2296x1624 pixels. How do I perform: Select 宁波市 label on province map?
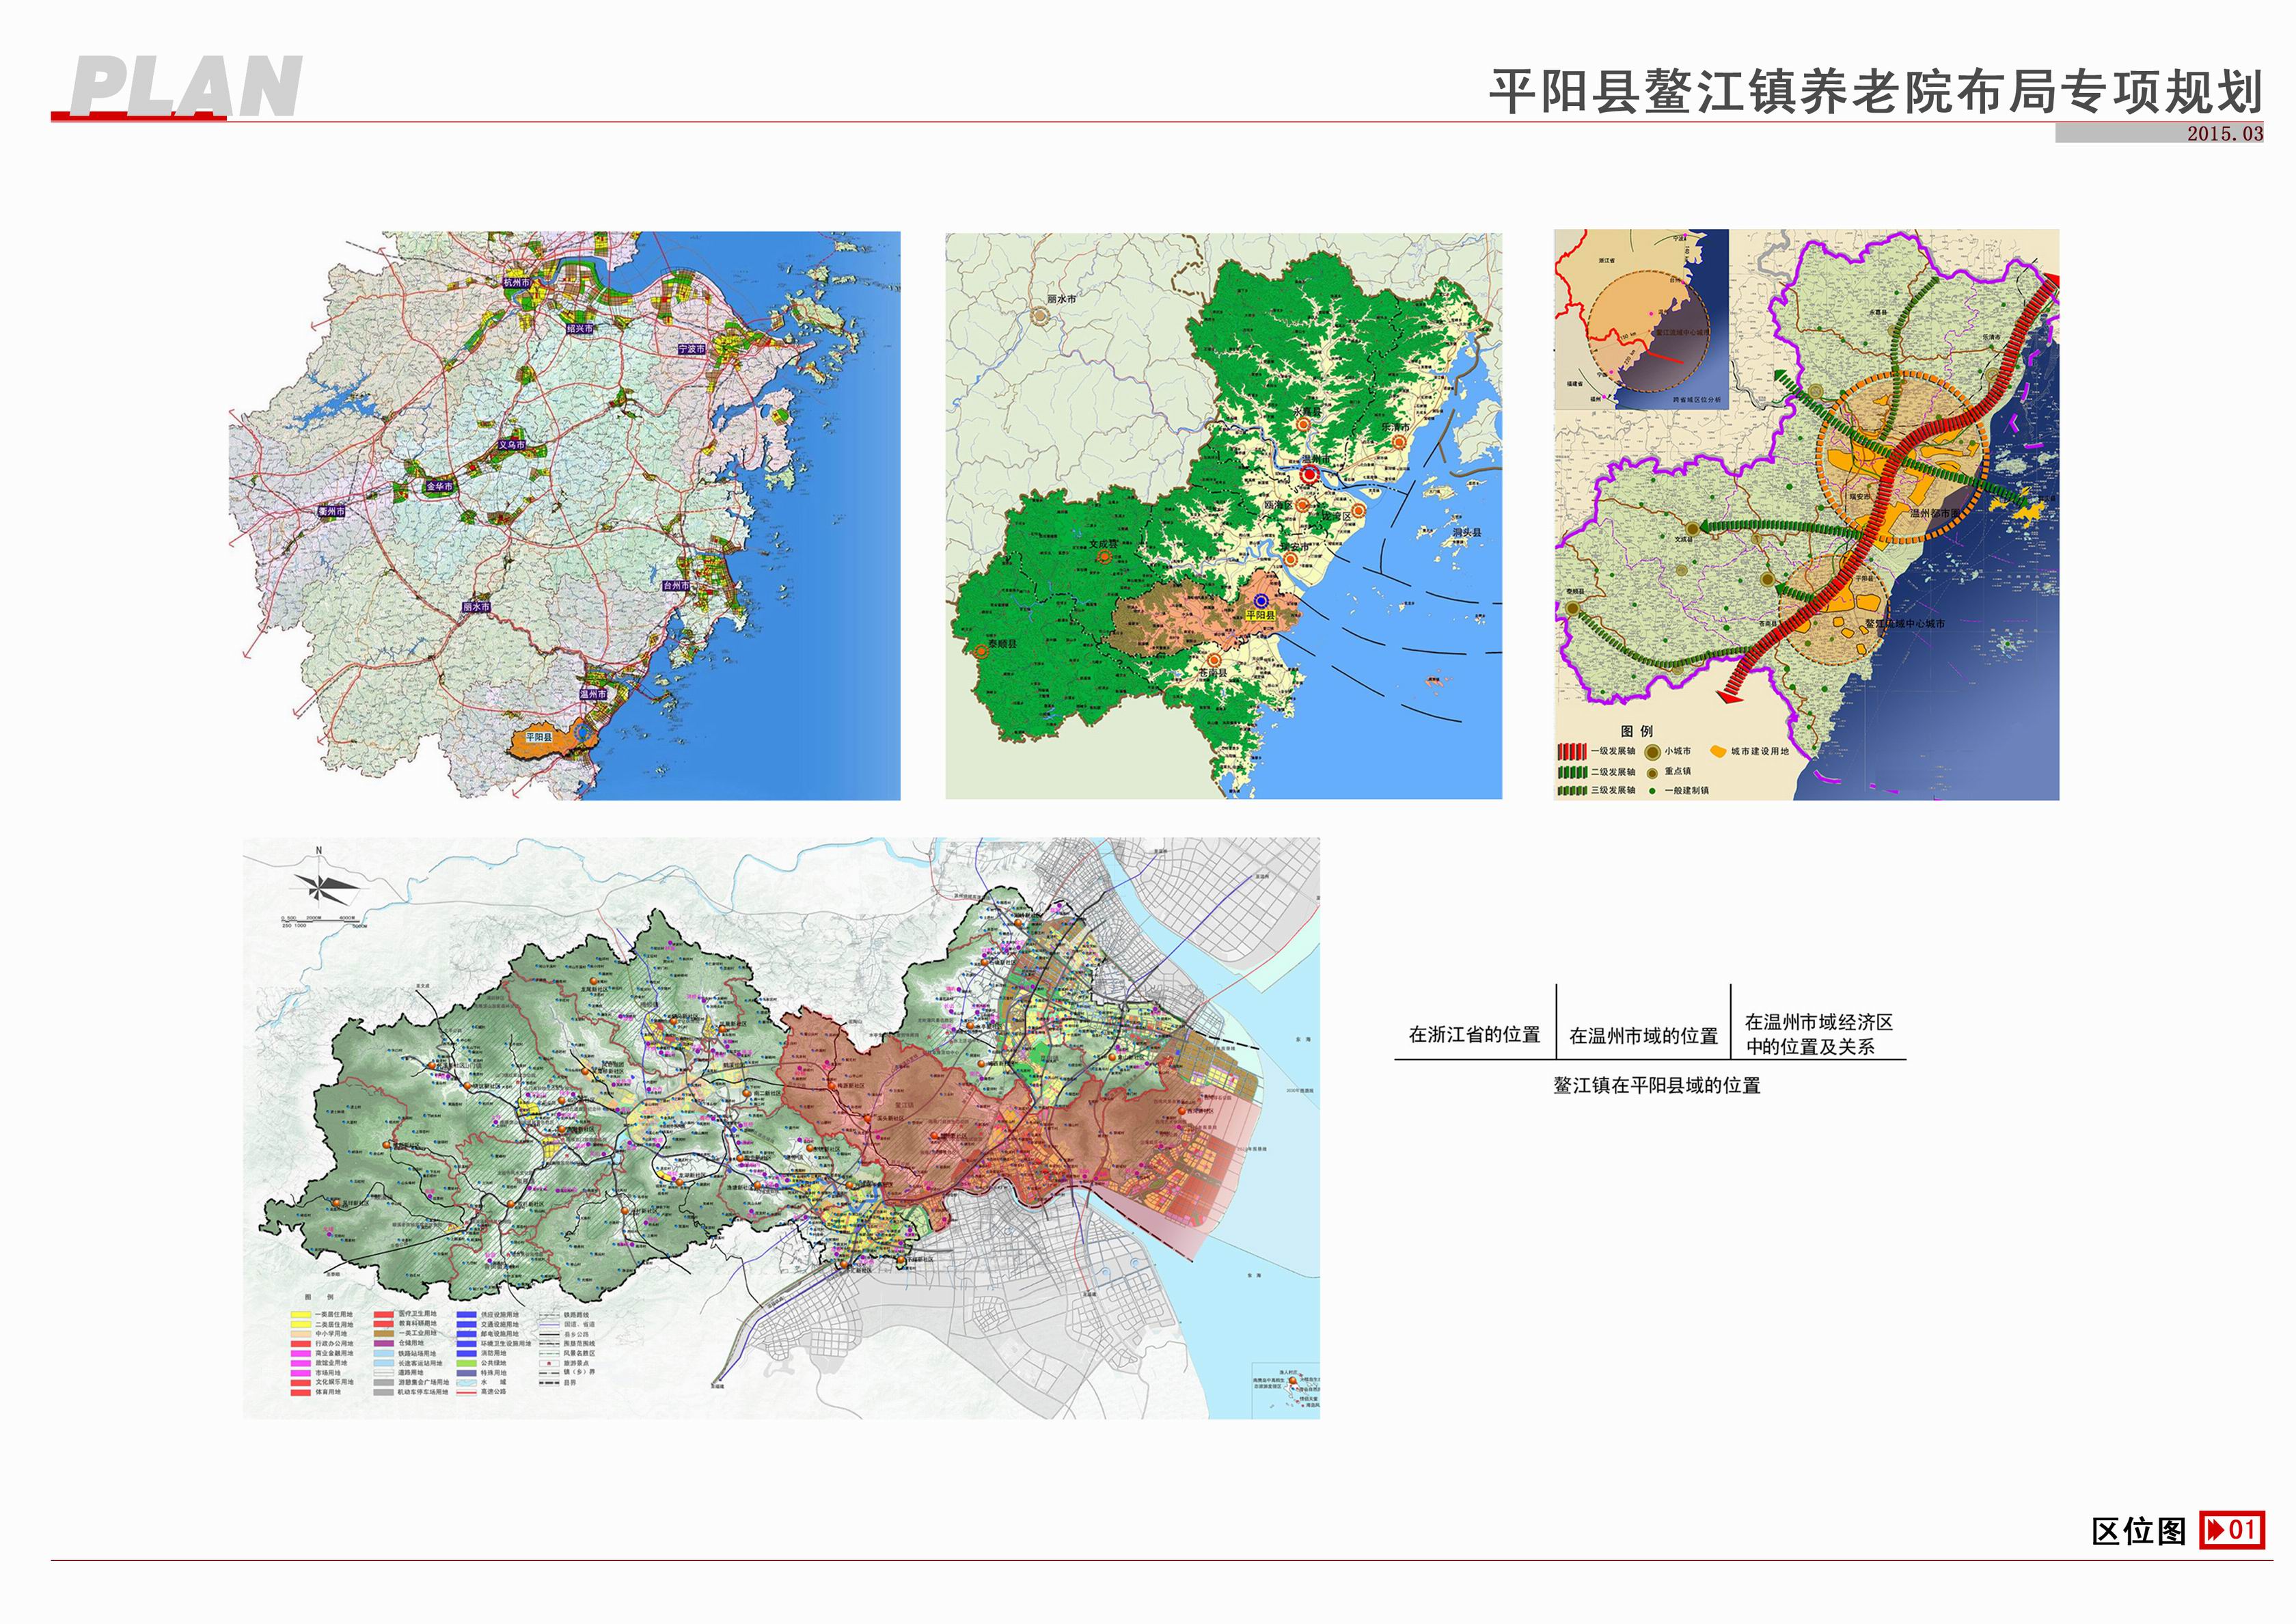coord(692,349)
